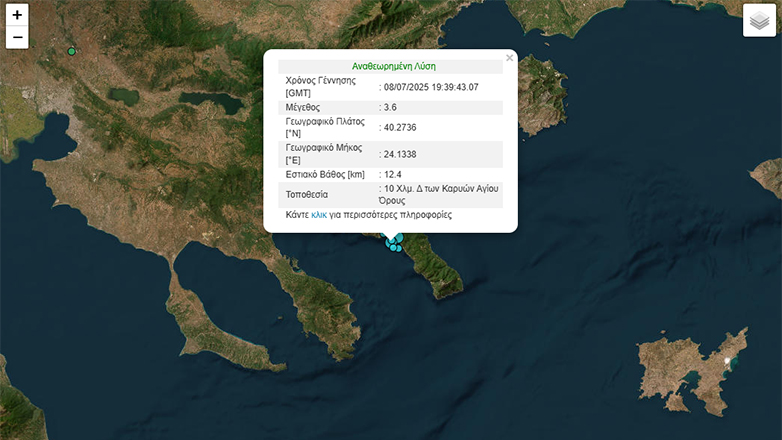Click the cyan earthquake marker cluster near Athos
The image size is (782, 440).
395,242
